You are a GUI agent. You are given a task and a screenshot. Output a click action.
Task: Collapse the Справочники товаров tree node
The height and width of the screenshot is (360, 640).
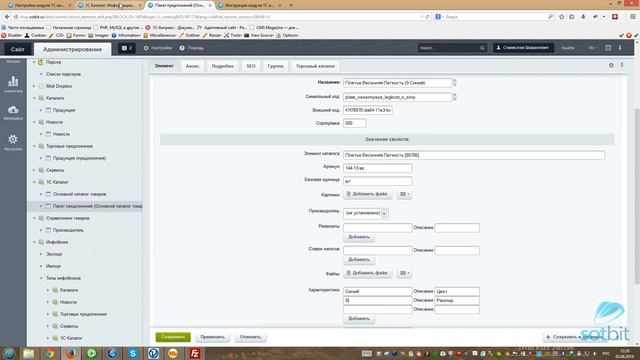[34, 218]
